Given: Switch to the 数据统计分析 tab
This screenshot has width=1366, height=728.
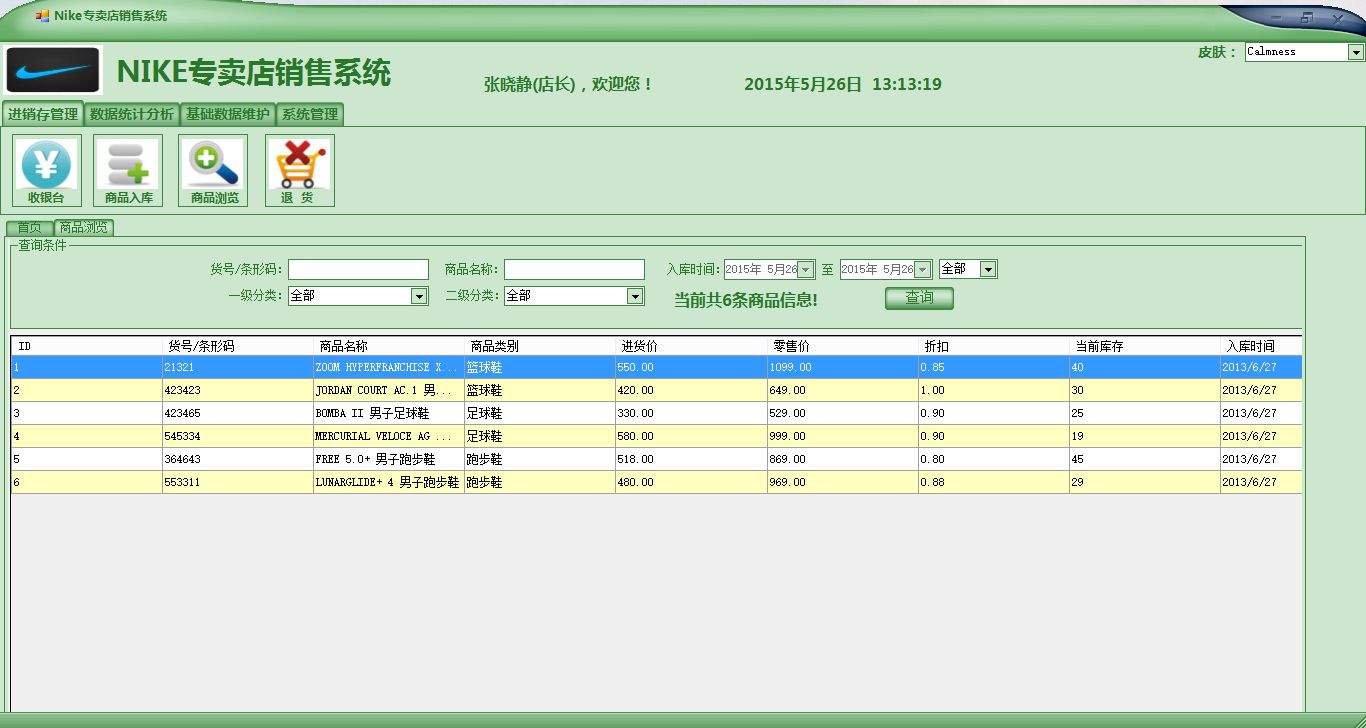Looking at the screenshot, I should 132,114.
